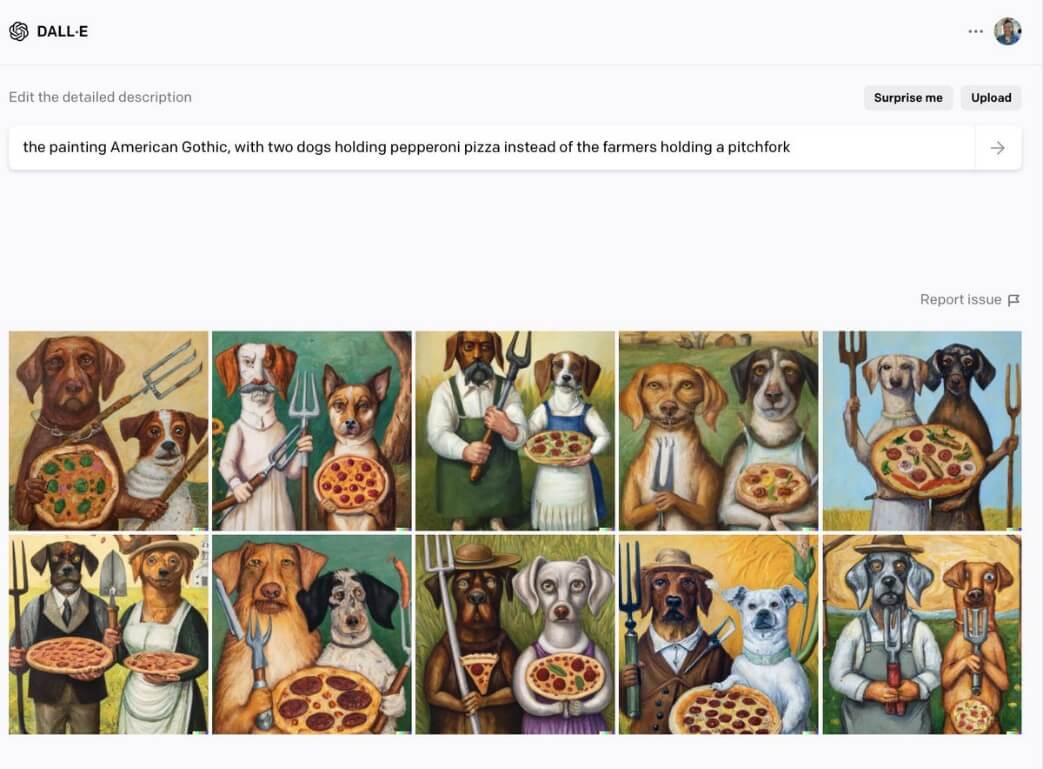Open result with golden dog and black-eared dog
Screen dimensions: 1043x769
pos(312,635)
